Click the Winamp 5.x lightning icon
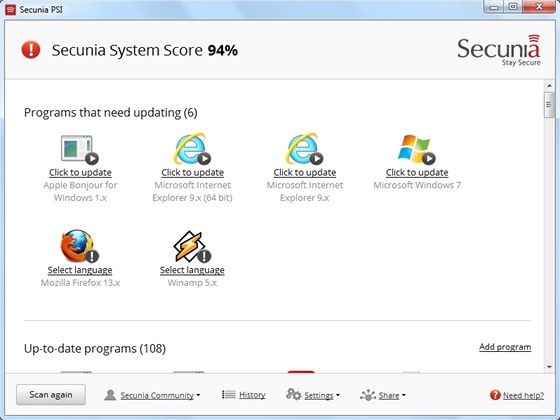Image resolution: width=560 pixels, height=420 pixels. click(192, 246)
